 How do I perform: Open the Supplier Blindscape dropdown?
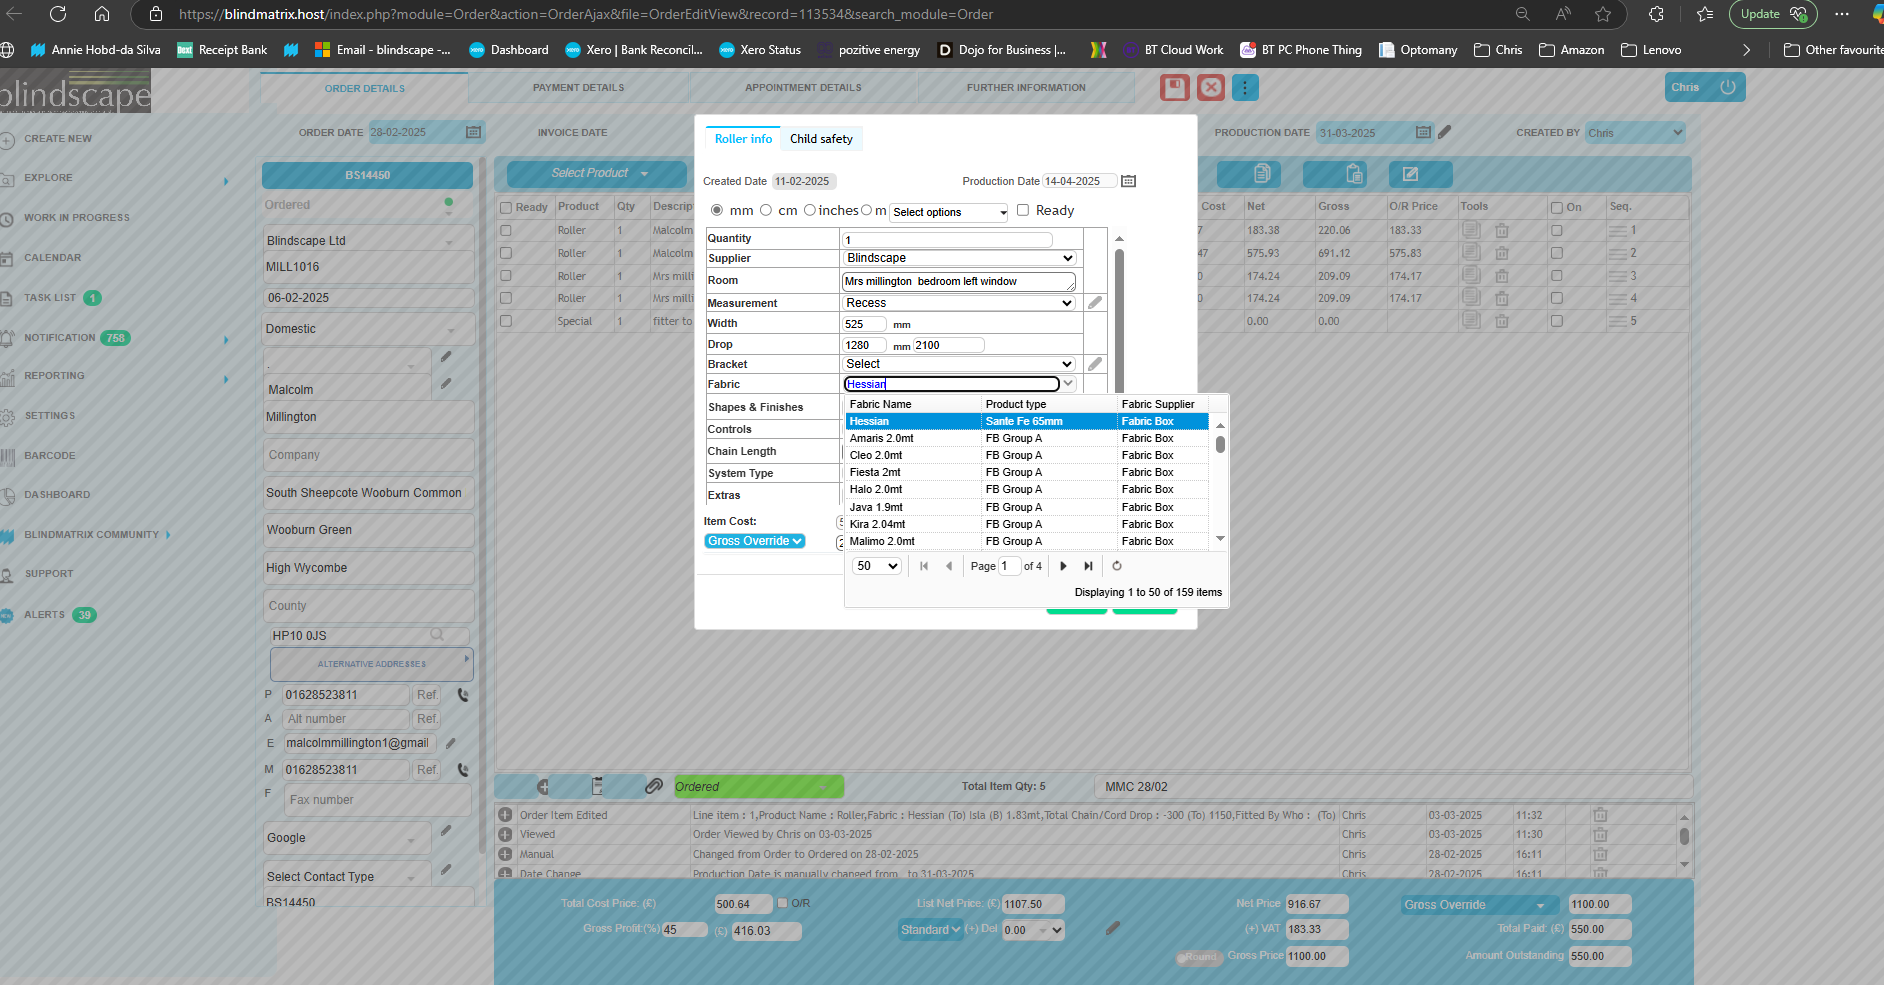(959, 258)
